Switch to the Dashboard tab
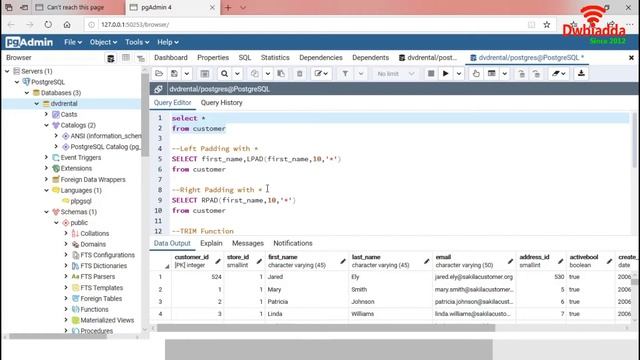The height and width of the screenshot is (360, 640). (x=171, y=58)
